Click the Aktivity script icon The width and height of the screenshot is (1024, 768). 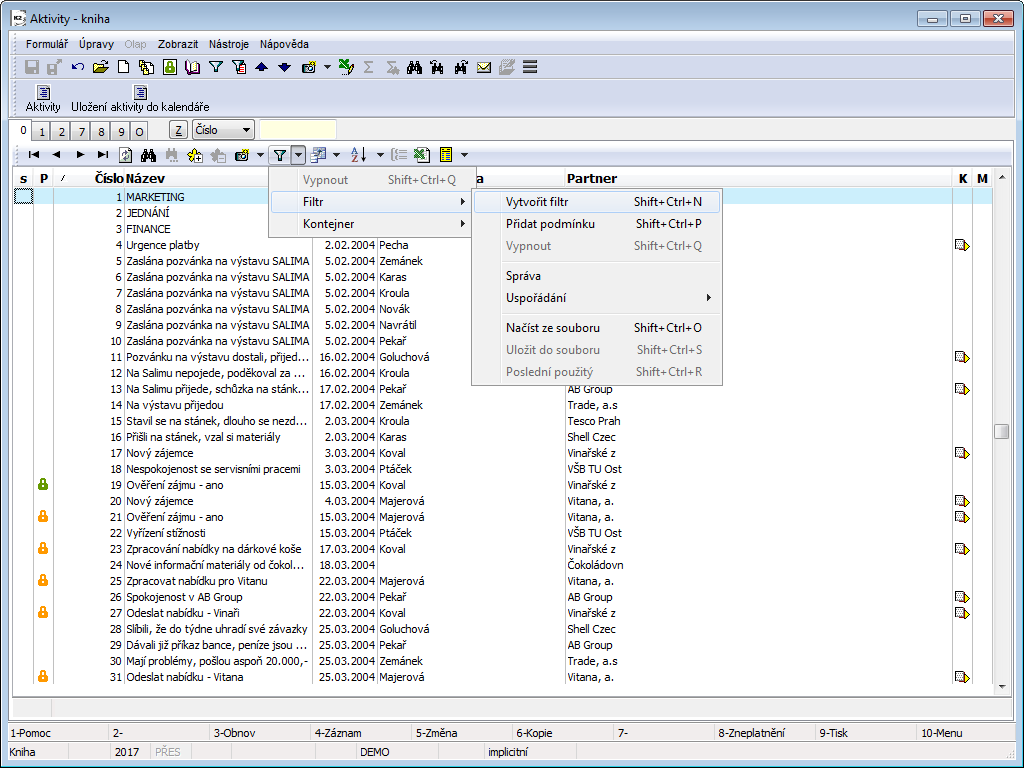pyautogui.click(x=43, y=93)
